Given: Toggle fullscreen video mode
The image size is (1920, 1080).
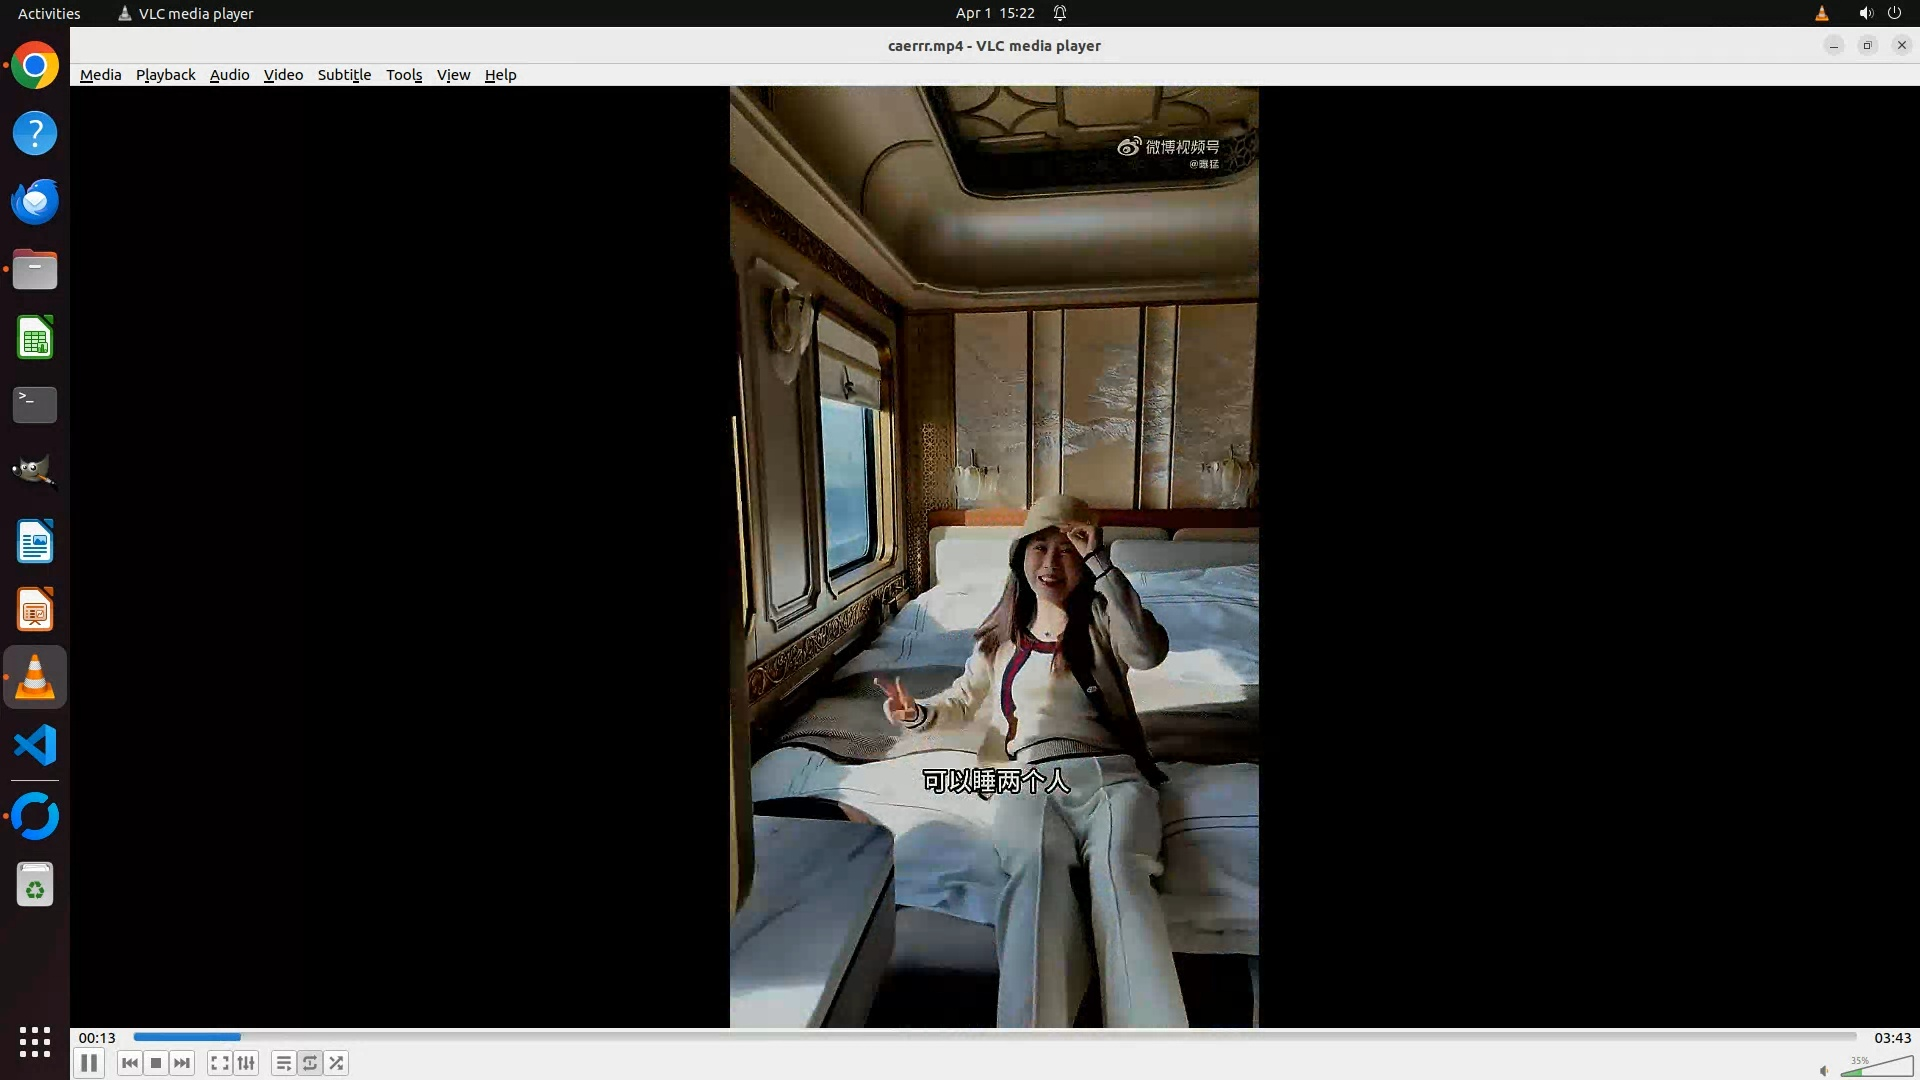Looking at the screenshot, I should pyautogui.click(x=220, y=1063).
